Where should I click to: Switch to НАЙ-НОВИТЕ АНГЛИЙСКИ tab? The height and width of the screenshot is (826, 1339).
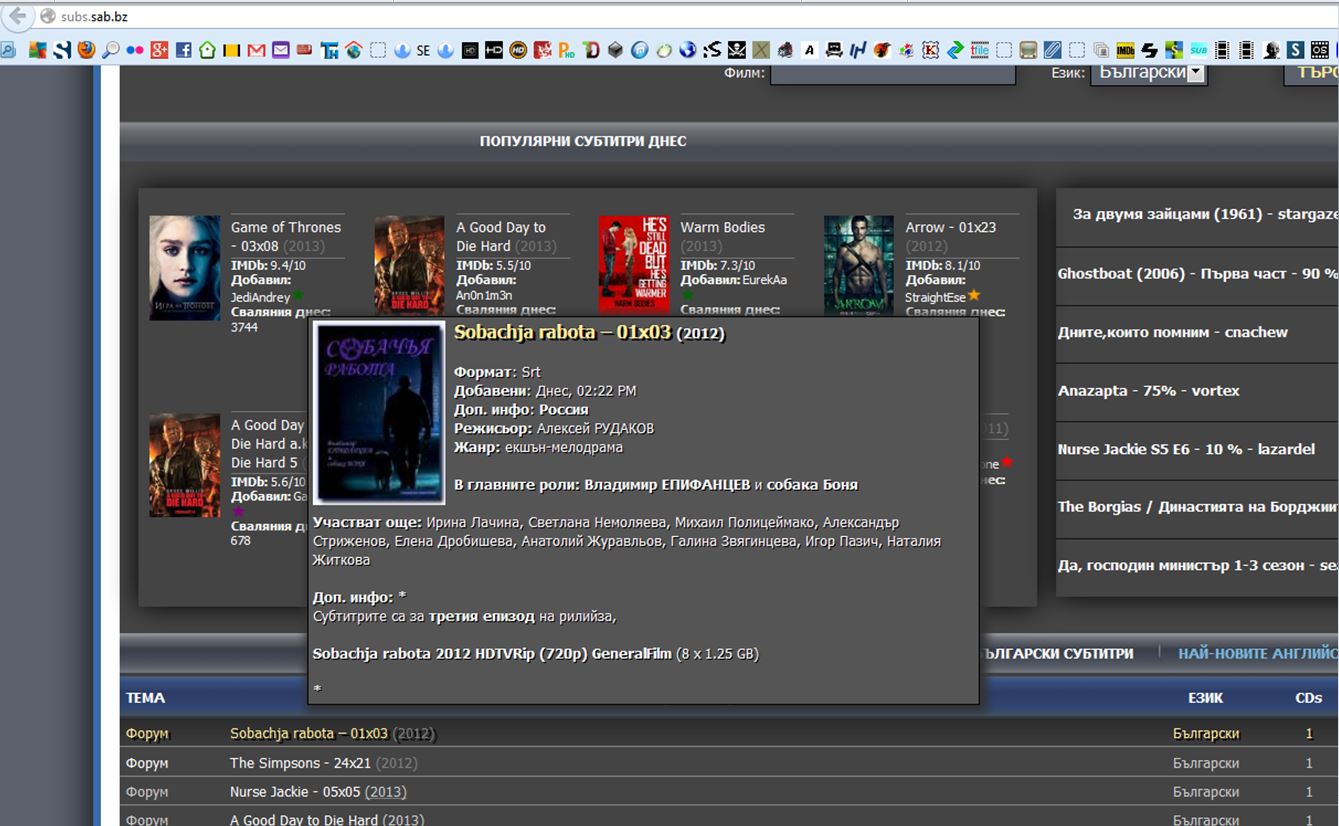coord(1258,653)
